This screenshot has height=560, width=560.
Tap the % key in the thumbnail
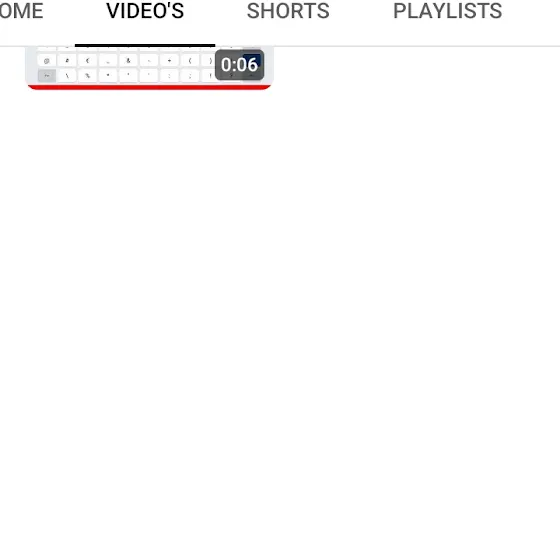[x=88, y=76]
